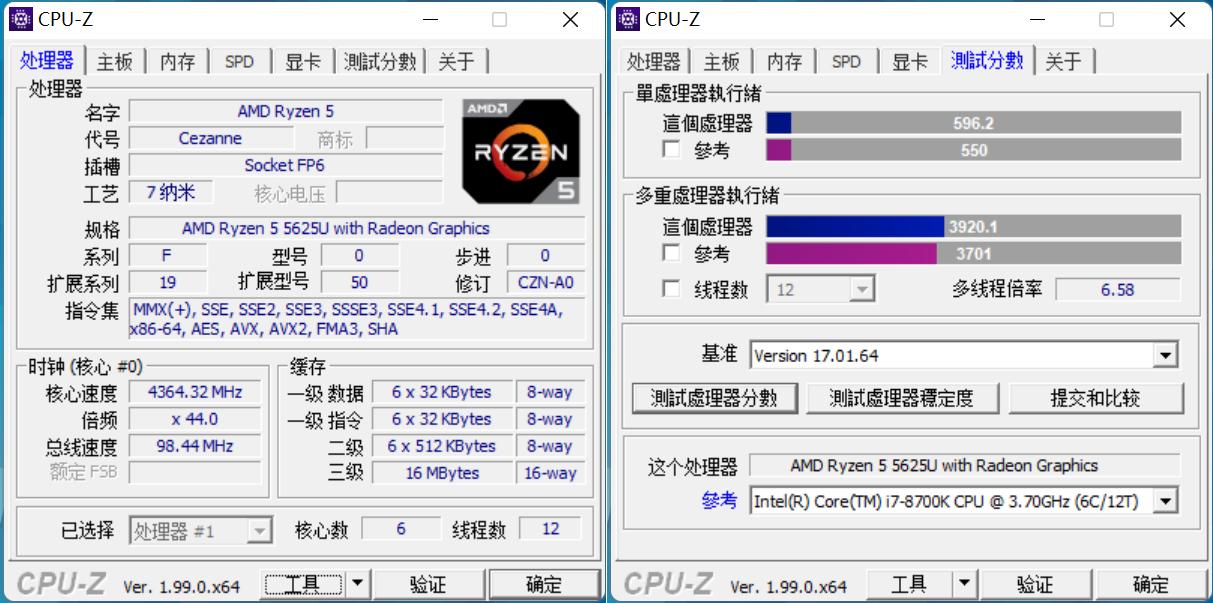
Task: Click the 核心速度 MHz value field
Action: pos(196,393)
